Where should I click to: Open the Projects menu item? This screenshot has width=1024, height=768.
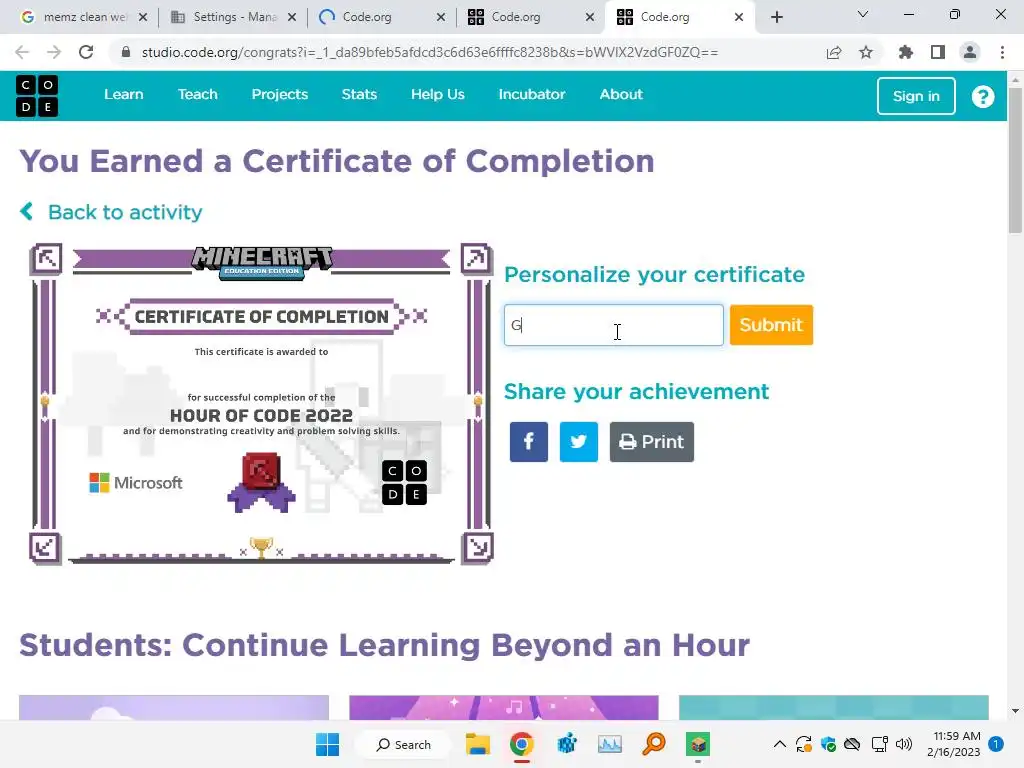280,95
